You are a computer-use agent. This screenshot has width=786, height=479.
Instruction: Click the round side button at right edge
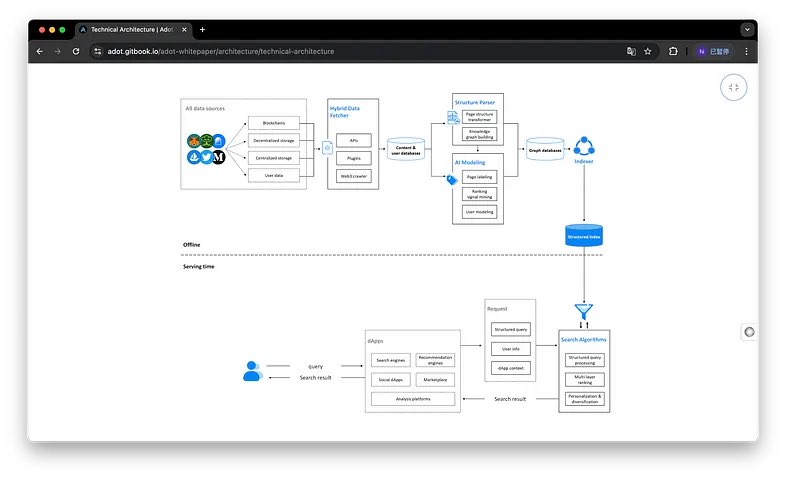[x=749, y=332]
